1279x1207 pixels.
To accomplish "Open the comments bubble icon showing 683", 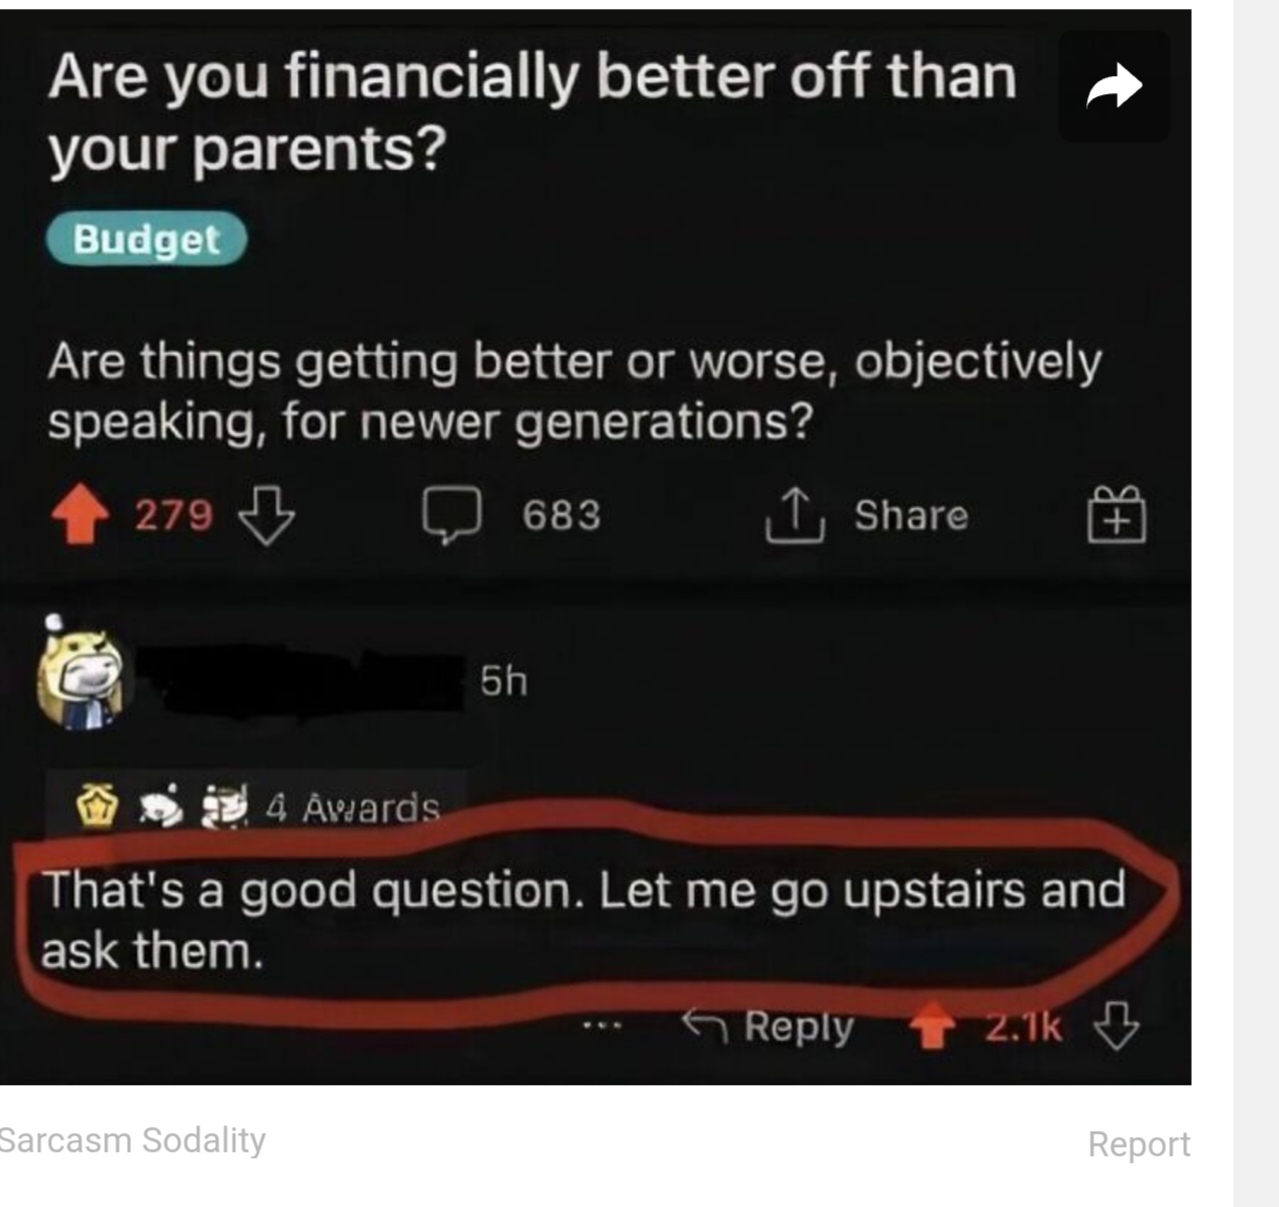I will tap(453, 516).
